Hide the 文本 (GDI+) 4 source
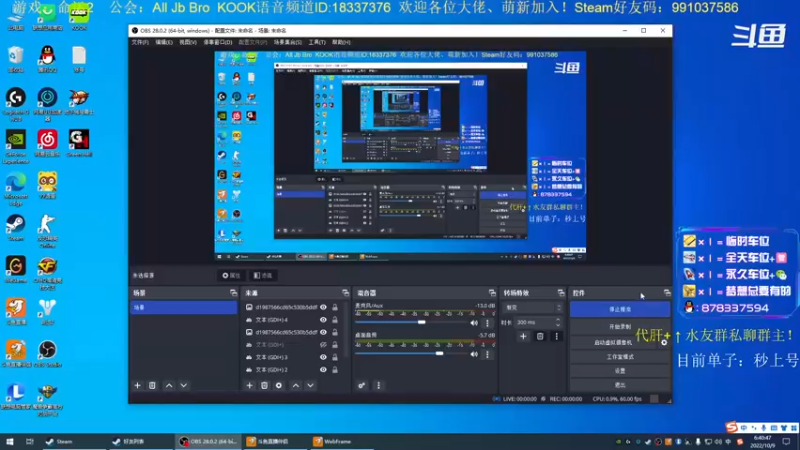This screenshot has height=450, width=800. pyautogui.click(x=323, y=320)
